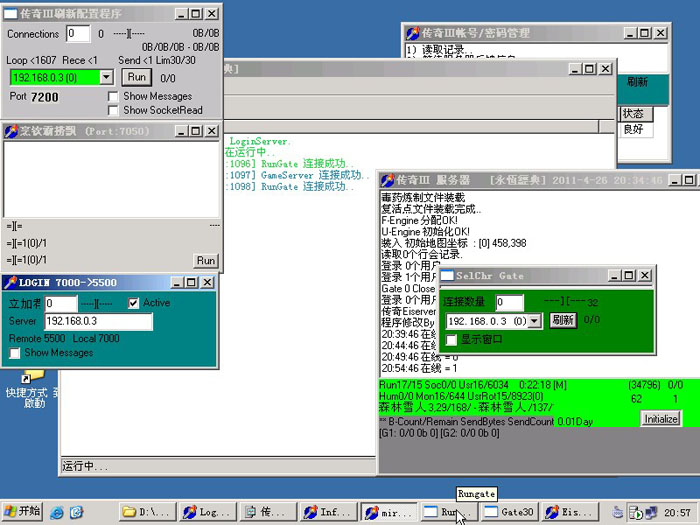Screen dimensions: 700x525
Task: Expand the green 192.168.0.3 (0) dropdown
Action: click(x=107, y=77)
